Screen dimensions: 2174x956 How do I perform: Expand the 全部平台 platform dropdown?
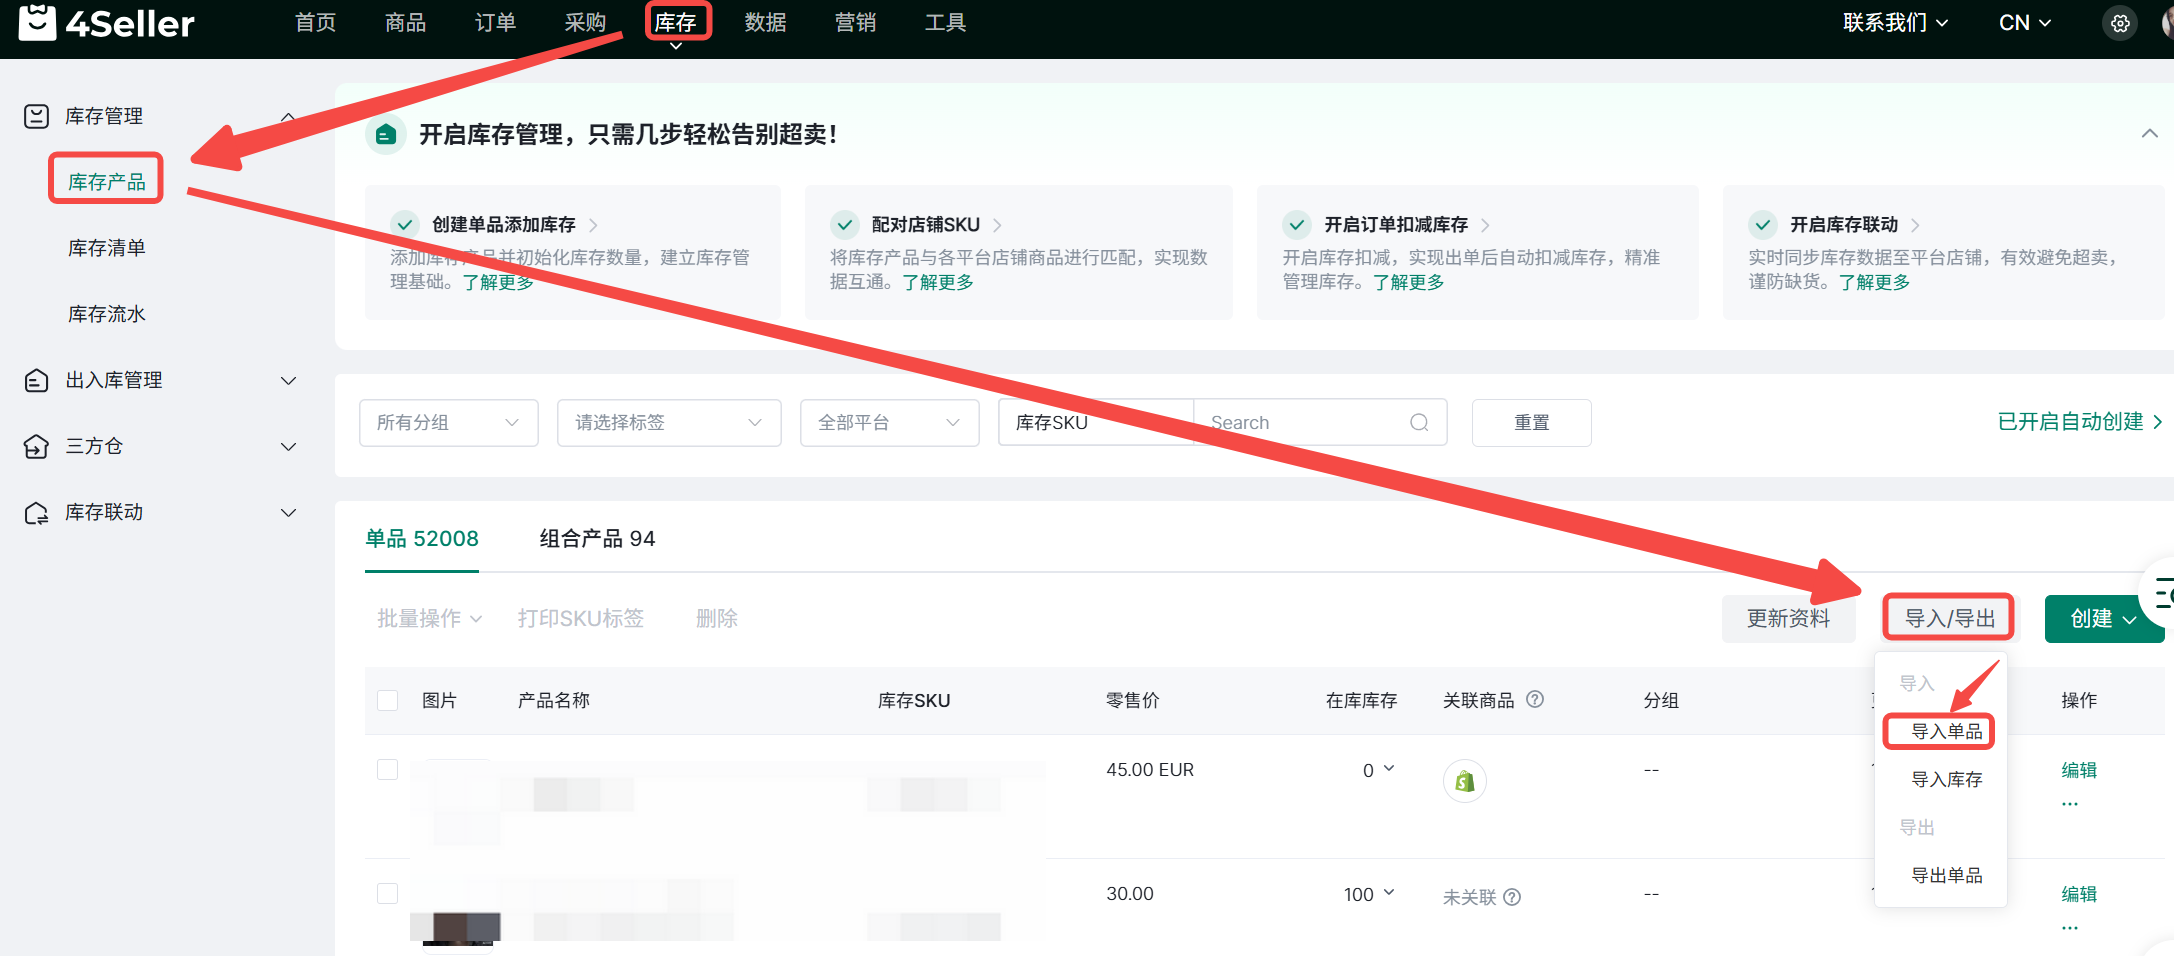click(x=888, y=422)
